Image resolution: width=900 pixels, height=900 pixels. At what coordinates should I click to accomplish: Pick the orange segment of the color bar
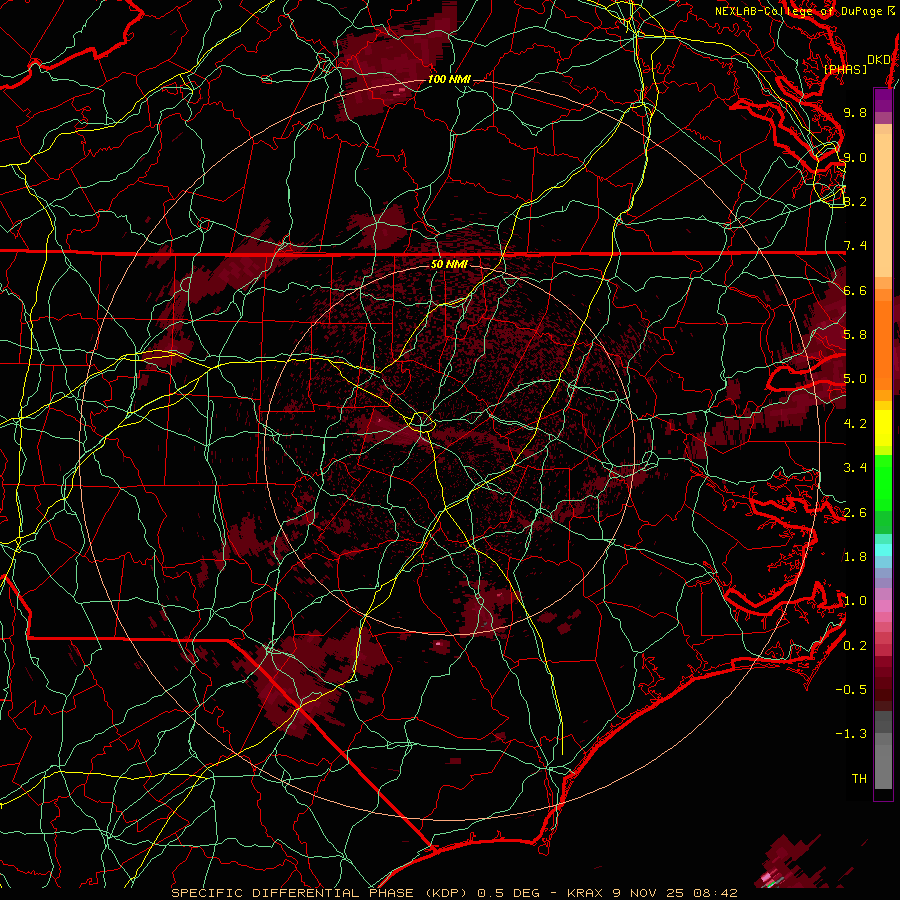[883, 344]
